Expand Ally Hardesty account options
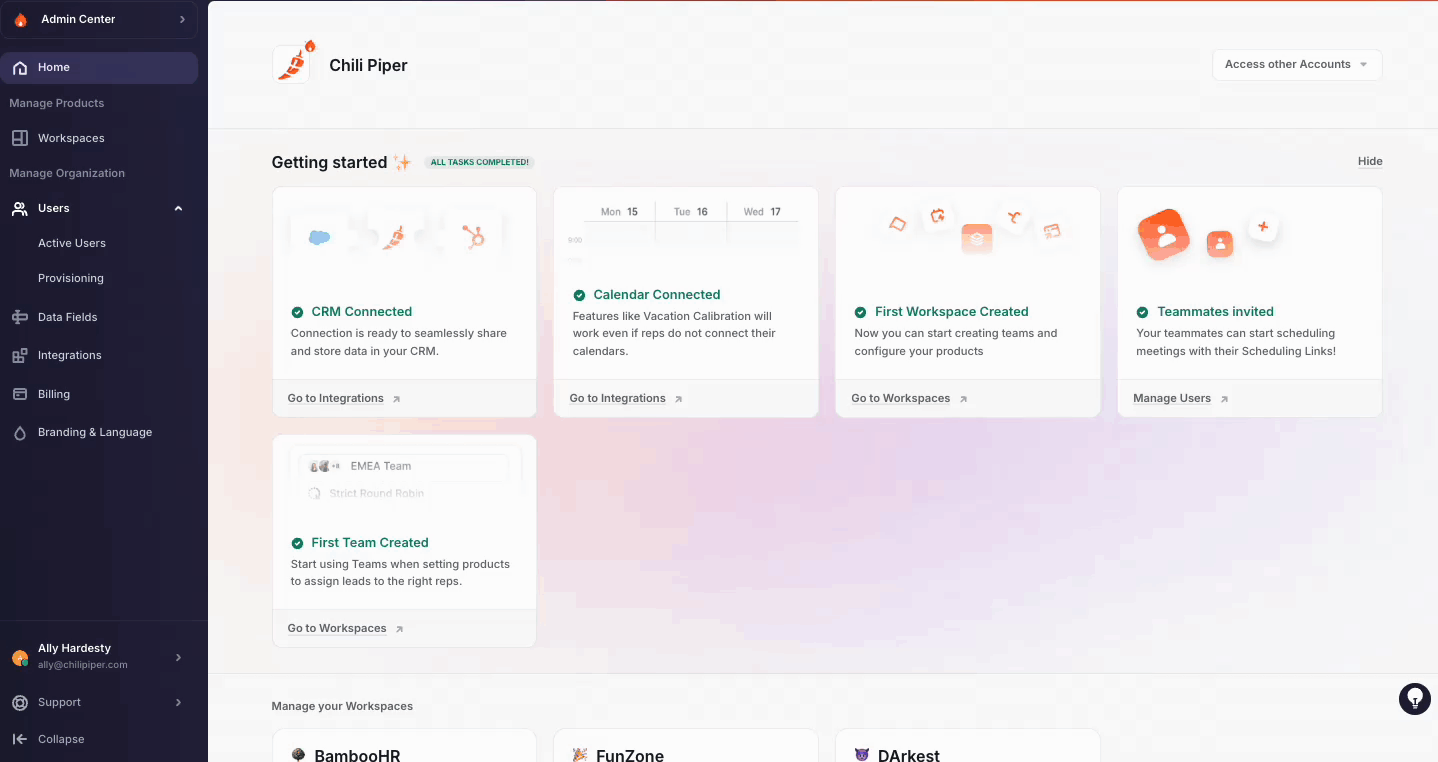This screenshot has height=762, width=1438. point(178,657)
